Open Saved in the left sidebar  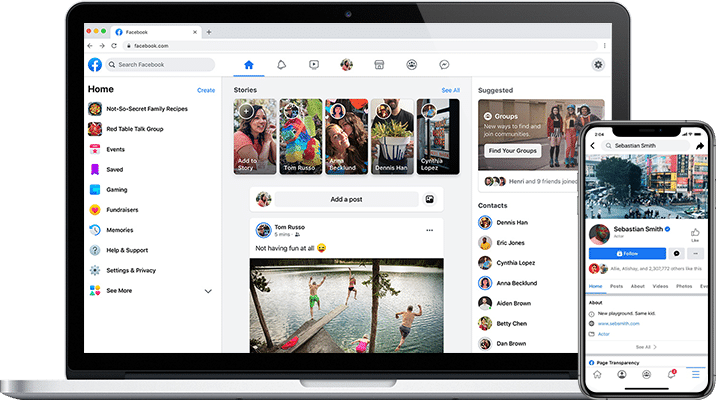pos(106,169)
